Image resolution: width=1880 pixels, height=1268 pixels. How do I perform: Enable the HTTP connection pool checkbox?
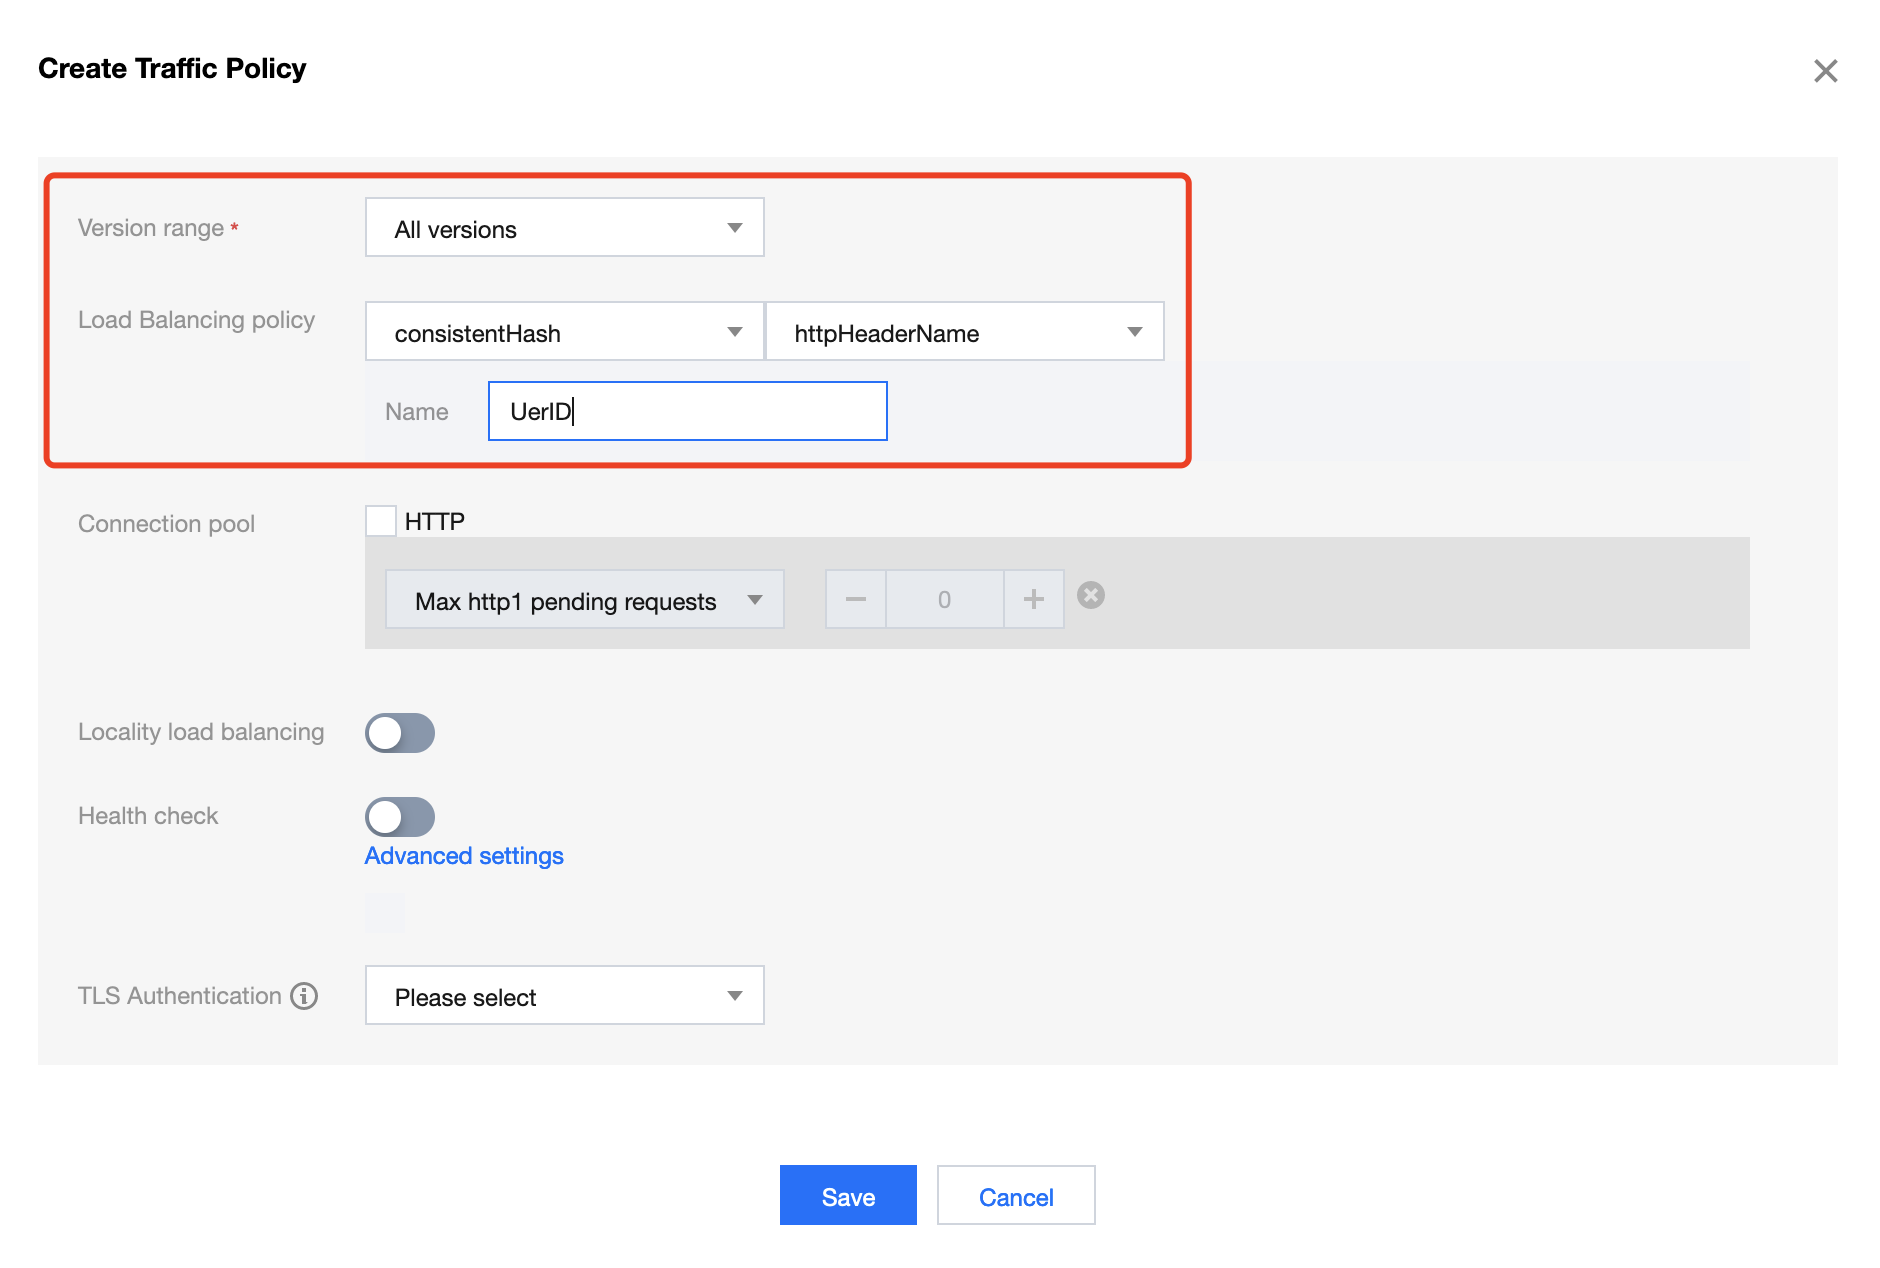[381, 521]
